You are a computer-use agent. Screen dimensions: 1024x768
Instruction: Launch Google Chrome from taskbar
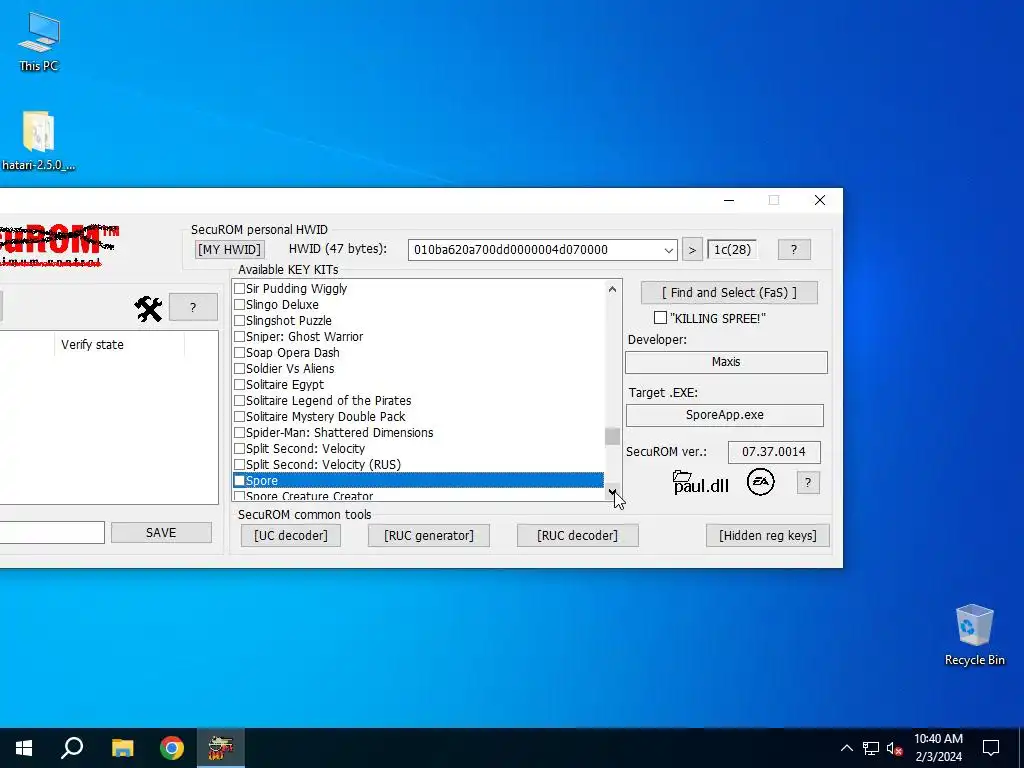(x=172, y=748)
